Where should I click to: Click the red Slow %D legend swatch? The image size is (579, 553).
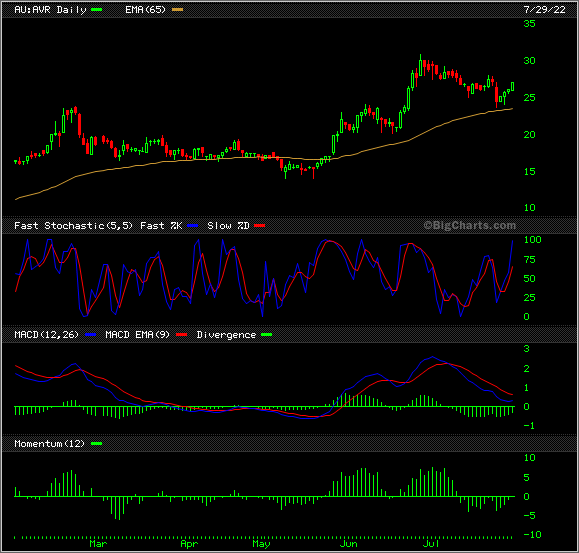260,226
